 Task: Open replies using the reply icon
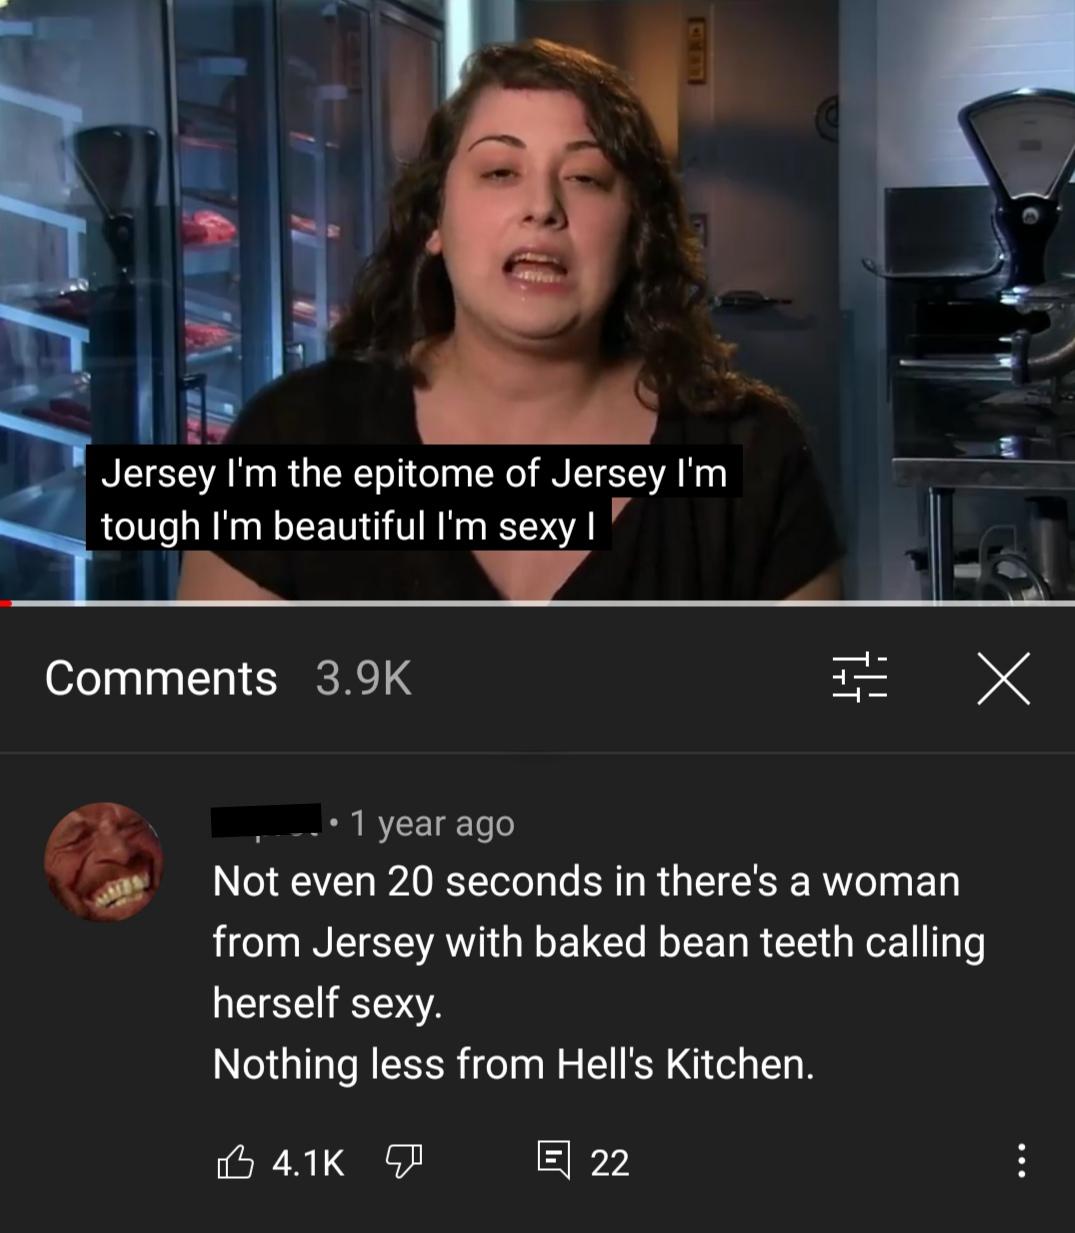(x=552, y=1160)
